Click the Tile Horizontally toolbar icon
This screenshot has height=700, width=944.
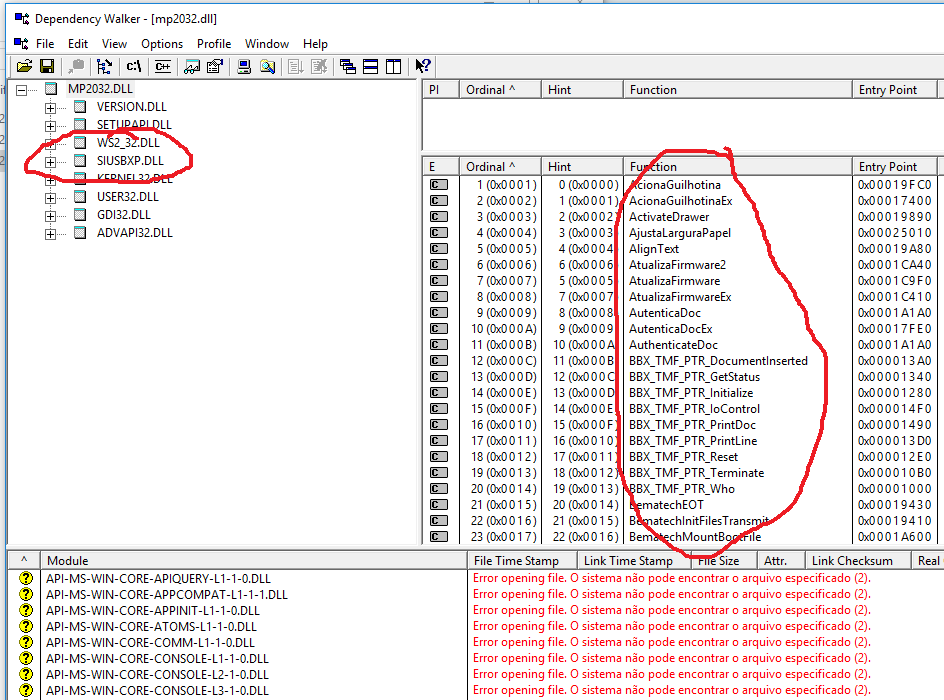(x=370, y=67)
